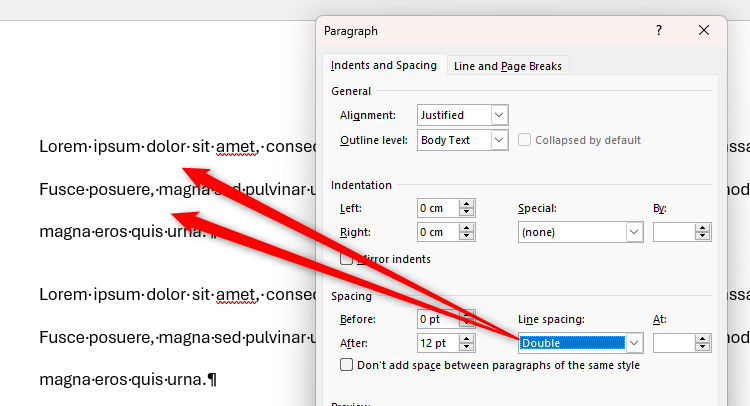
Task: Enable Don't add space between paragraphs
Action: click(x=347, y=365)
